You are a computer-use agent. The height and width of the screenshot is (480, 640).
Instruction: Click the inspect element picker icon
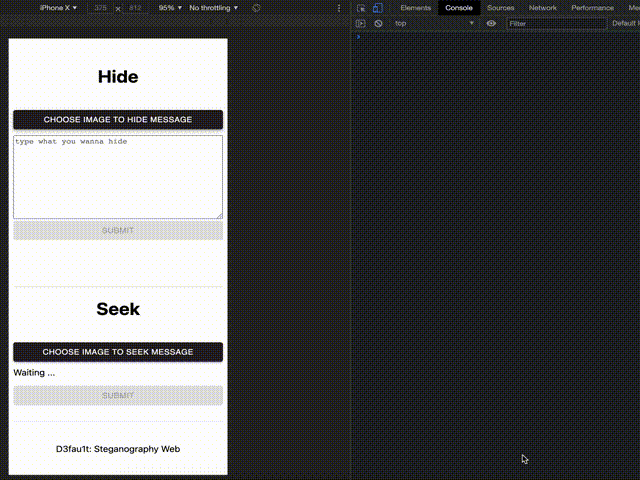click(x=361, y=8)
